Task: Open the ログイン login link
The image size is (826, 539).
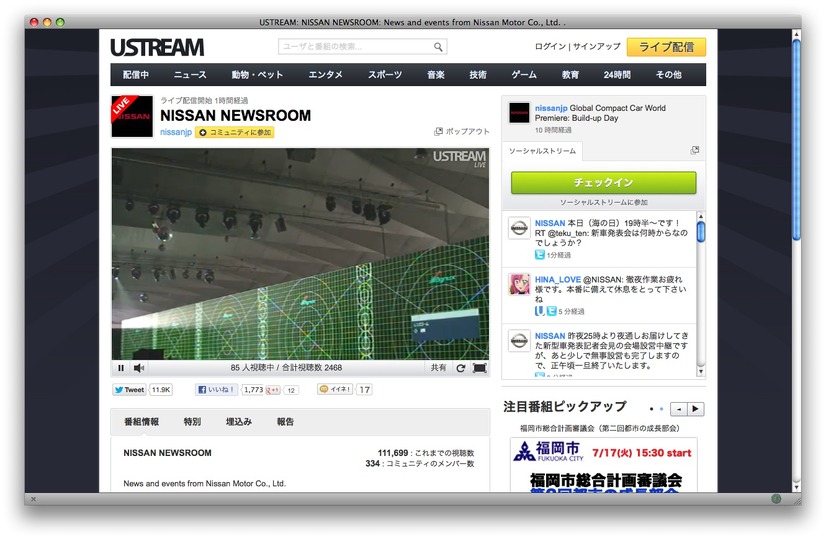Action: pos(550,46)
